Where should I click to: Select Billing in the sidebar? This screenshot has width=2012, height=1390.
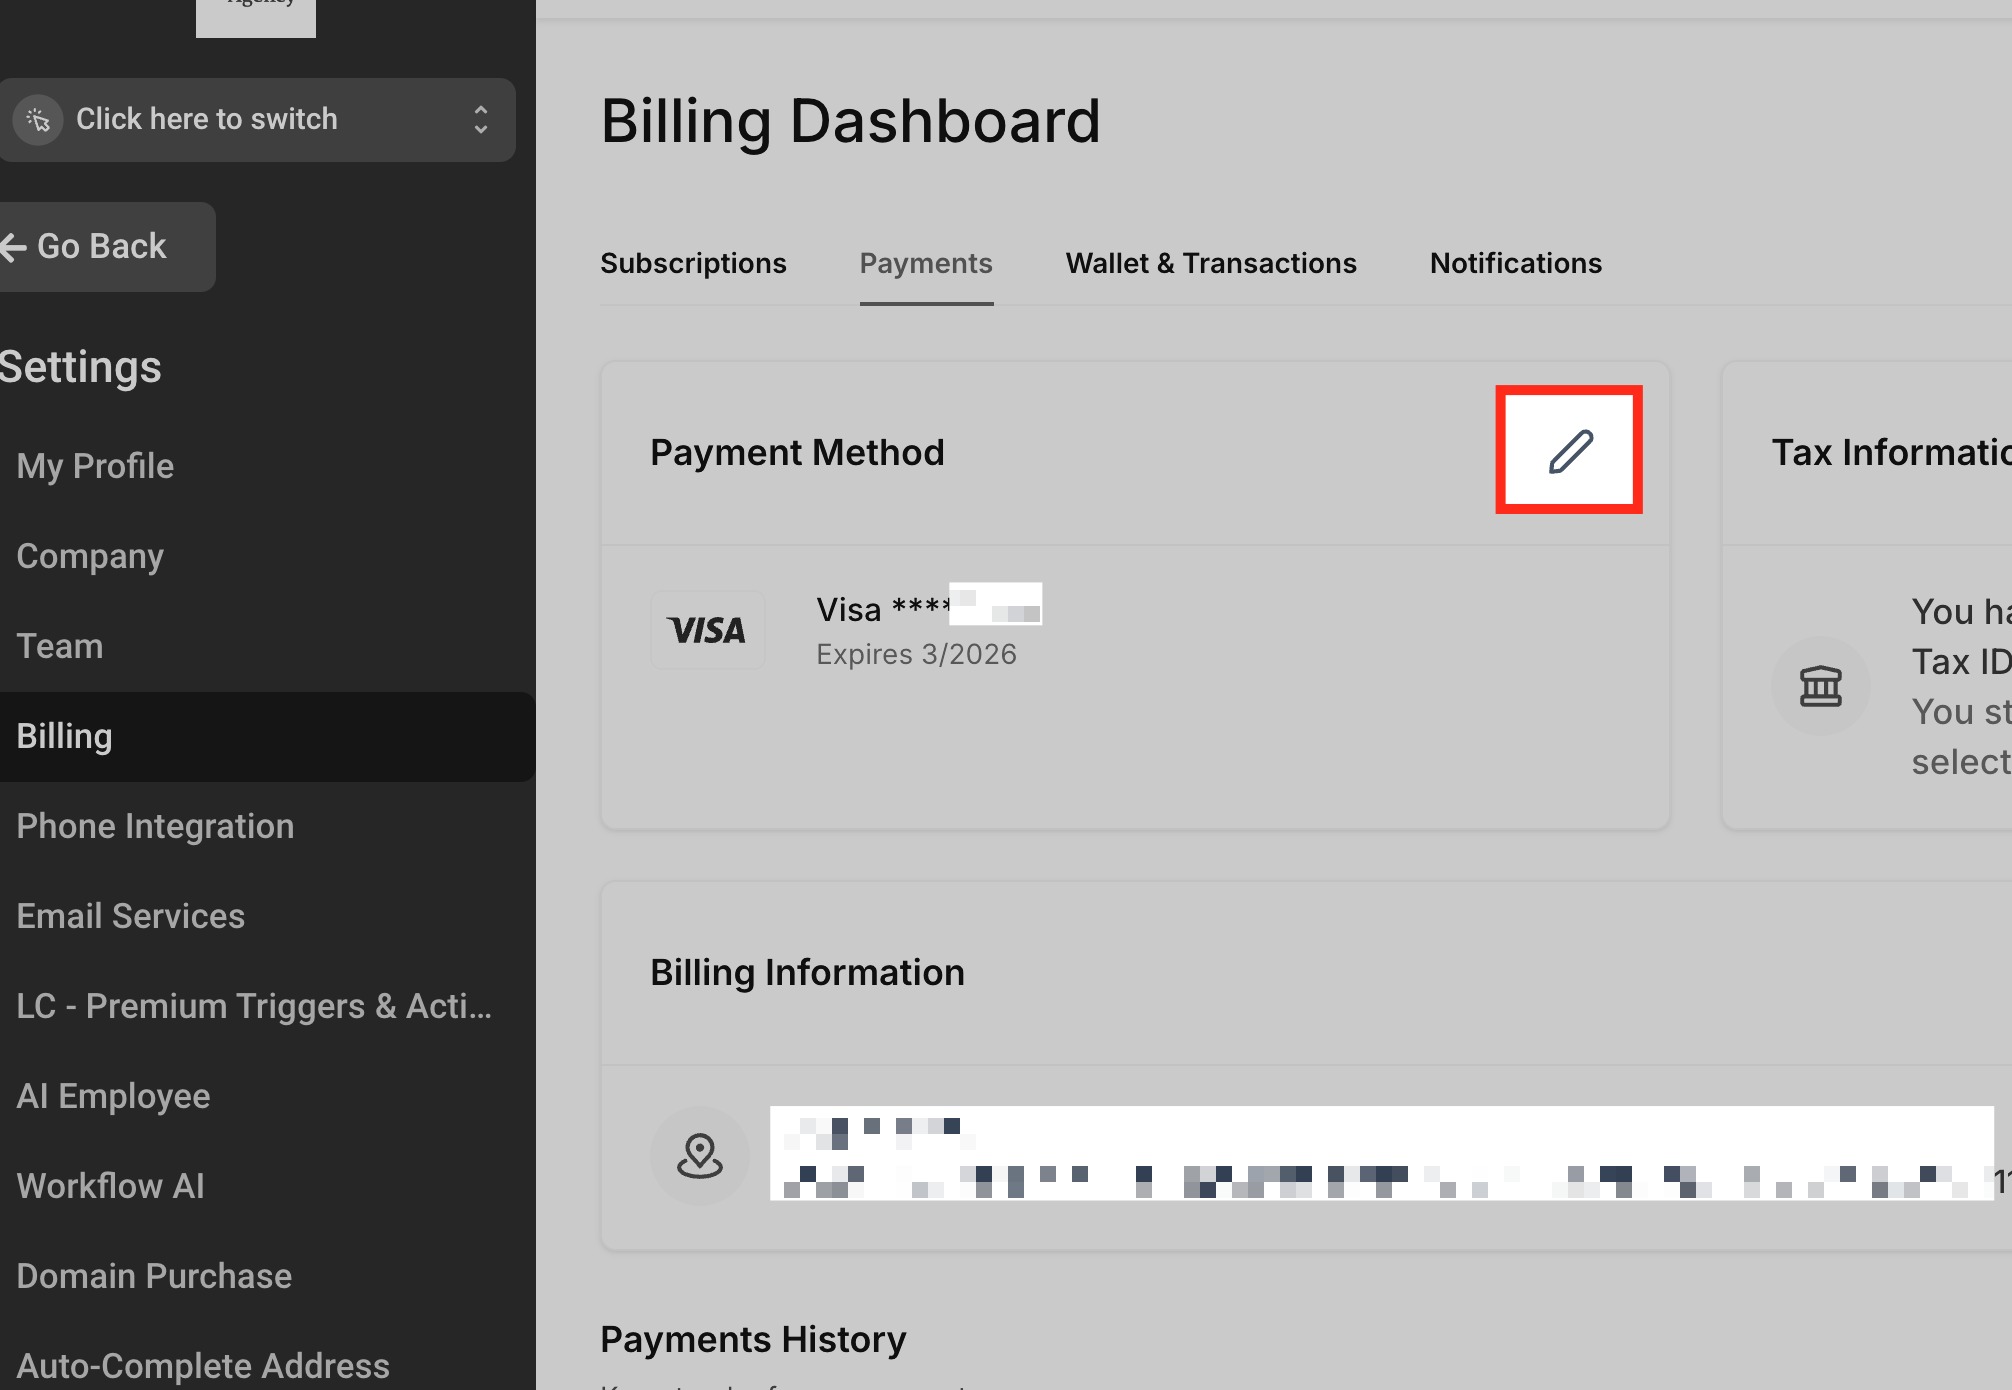click(266, 737)
